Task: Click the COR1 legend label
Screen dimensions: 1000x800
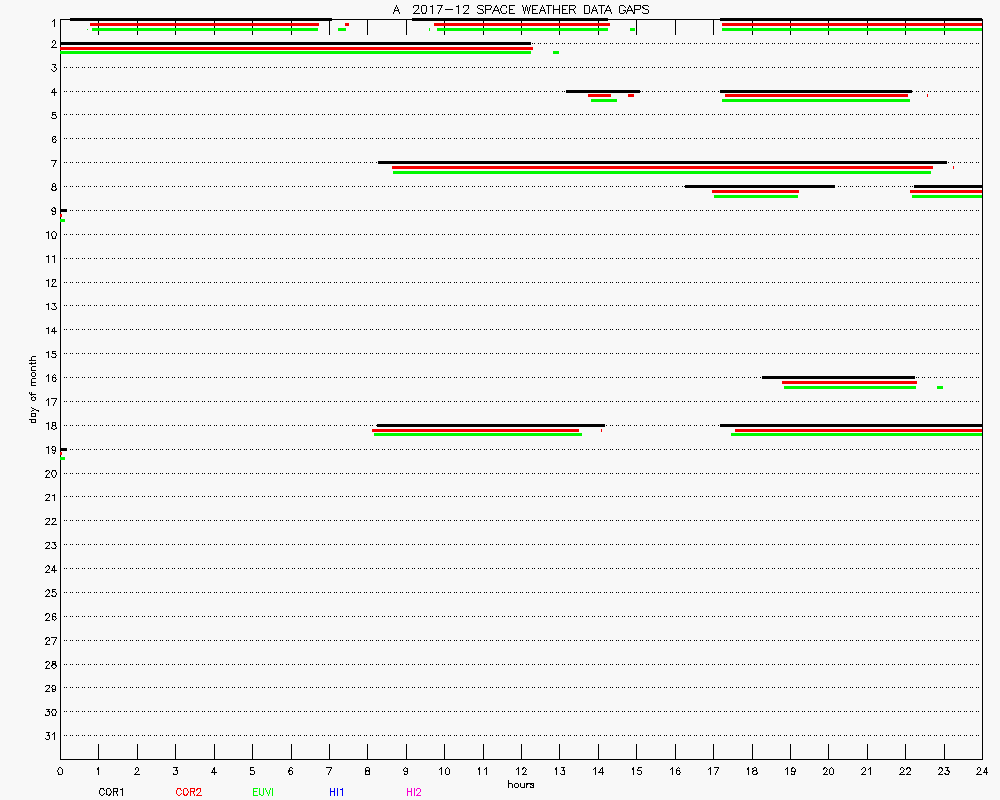Action: [x=110, y=792]
